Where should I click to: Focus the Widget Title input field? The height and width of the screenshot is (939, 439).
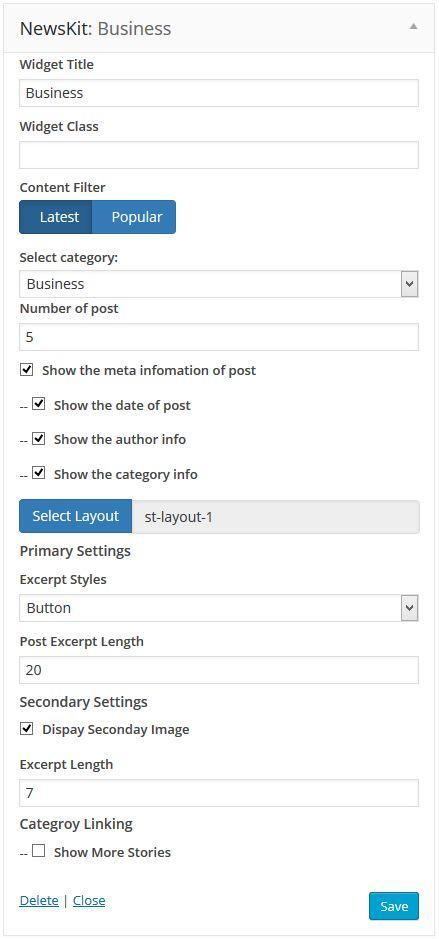tap(219, 93)
